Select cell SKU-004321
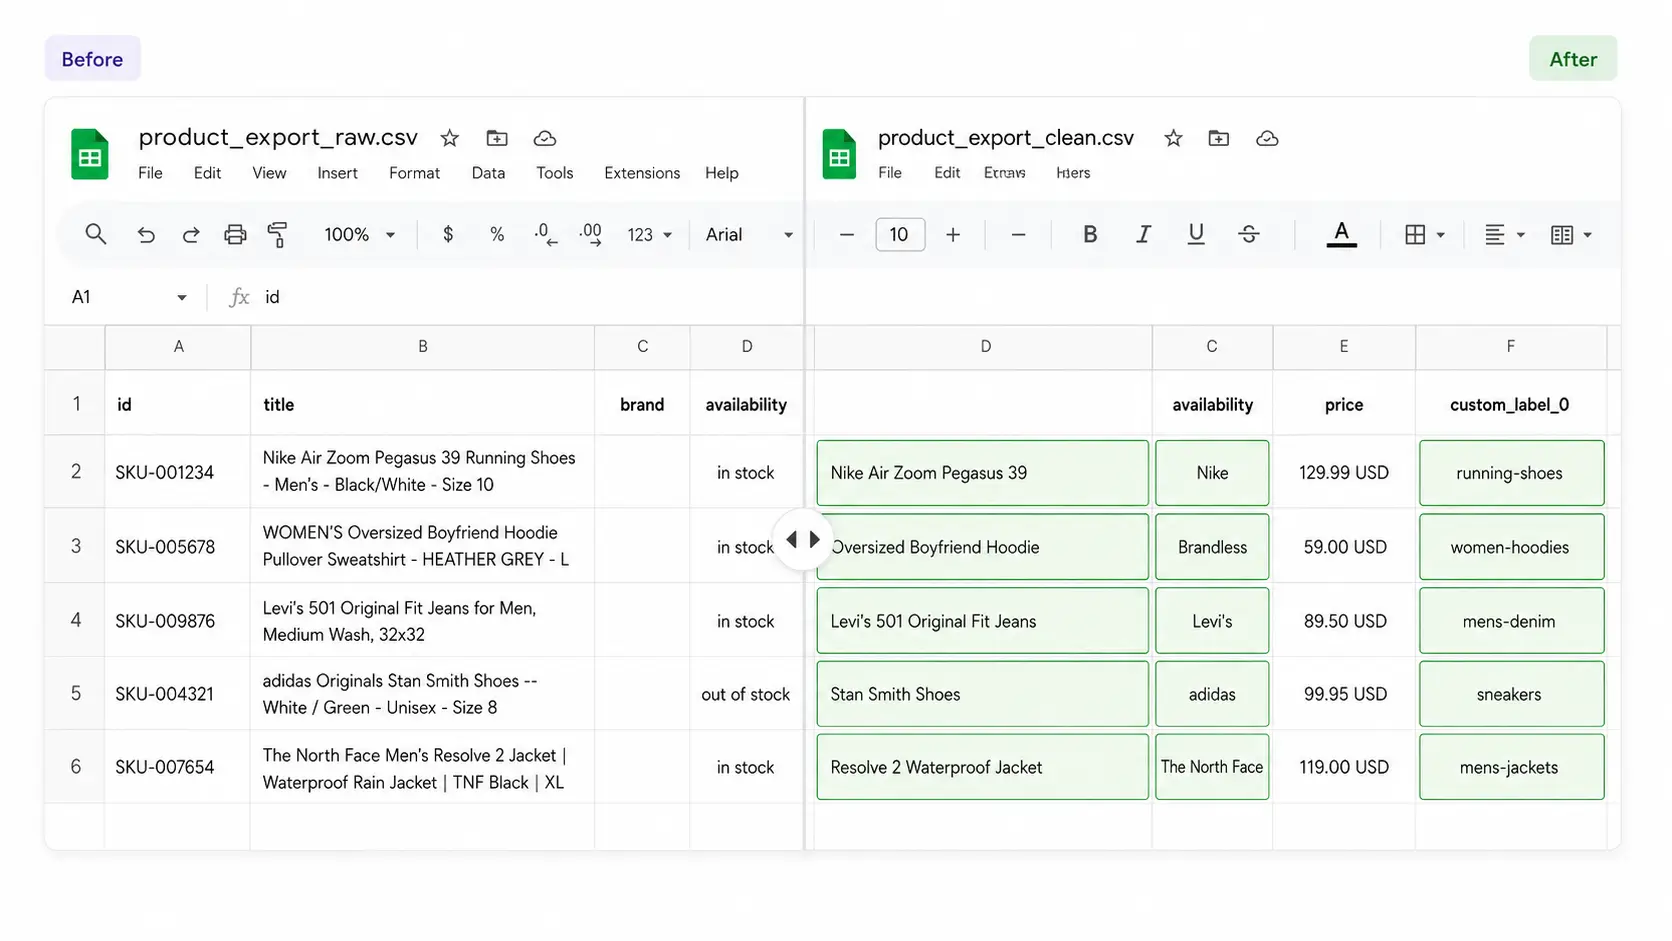The height and width of the screenshot is (941, 1672). click(178, 694)
